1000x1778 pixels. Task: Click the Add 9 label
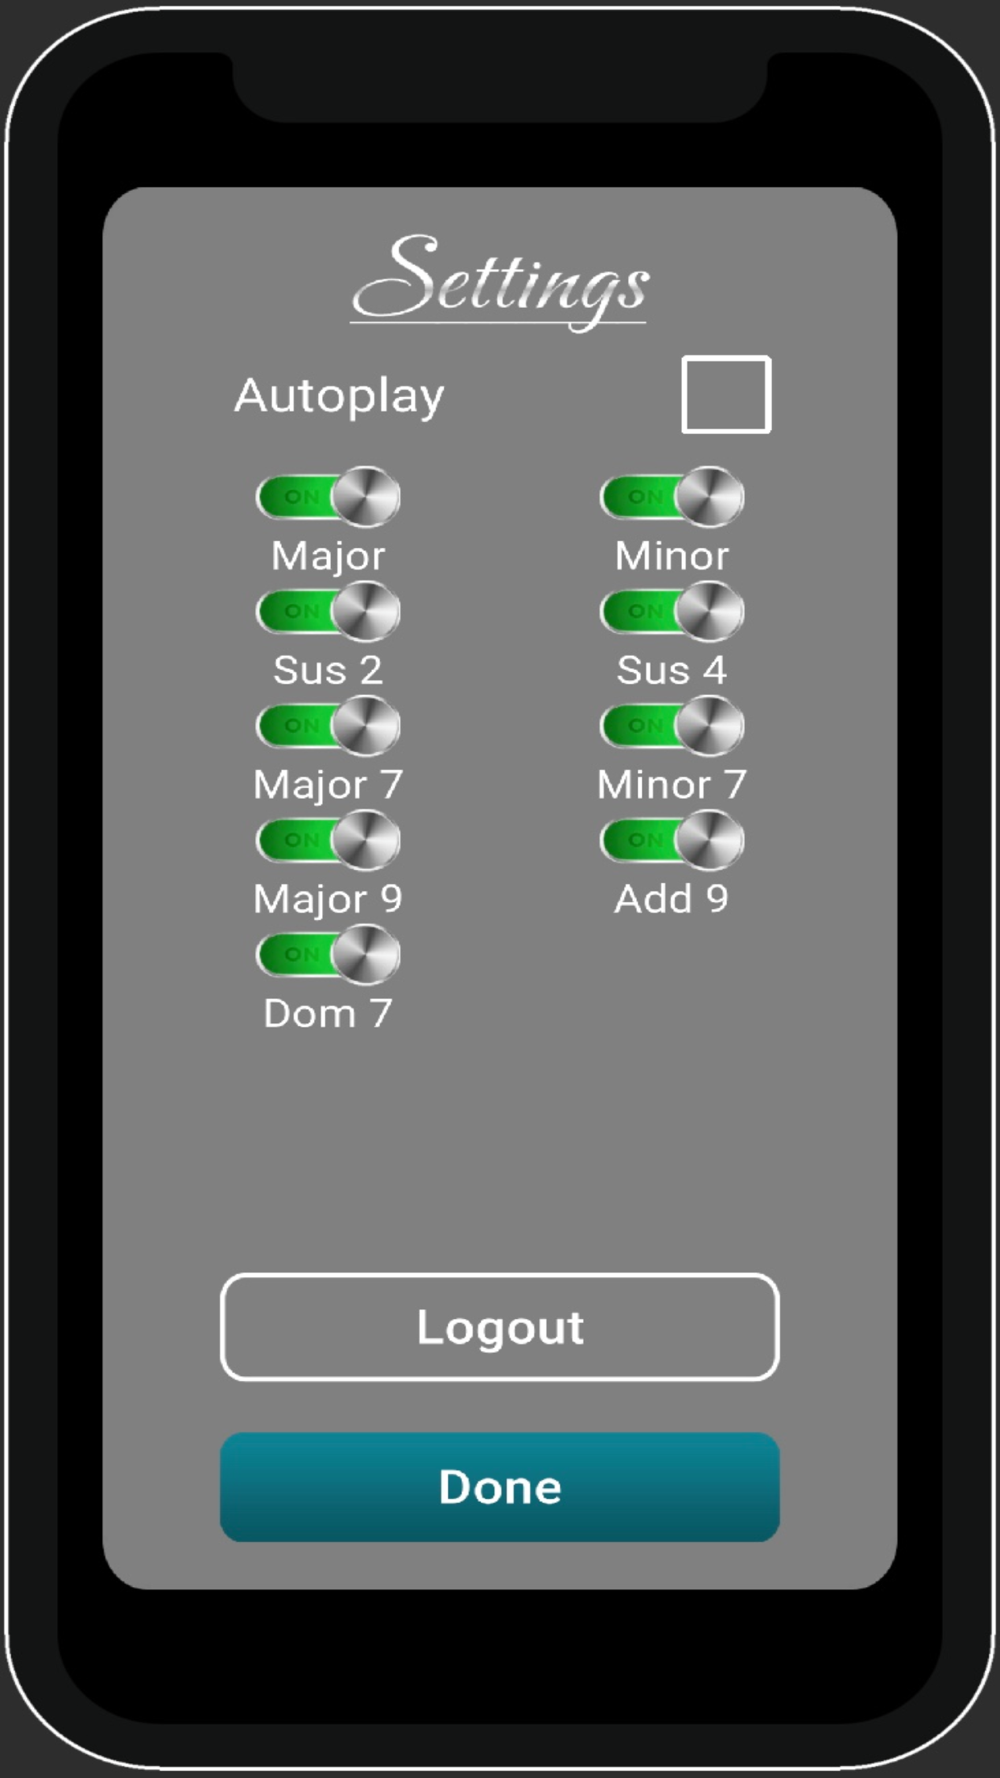[672, 899]
